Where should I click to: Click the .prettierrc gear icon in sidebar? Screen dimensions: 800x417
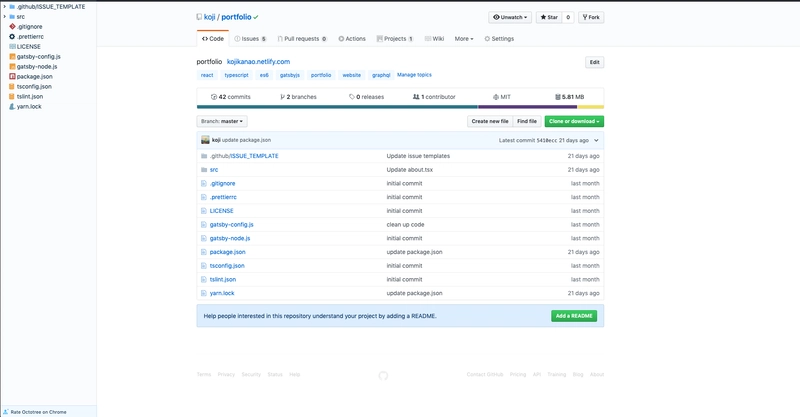[x=12, y=36]
